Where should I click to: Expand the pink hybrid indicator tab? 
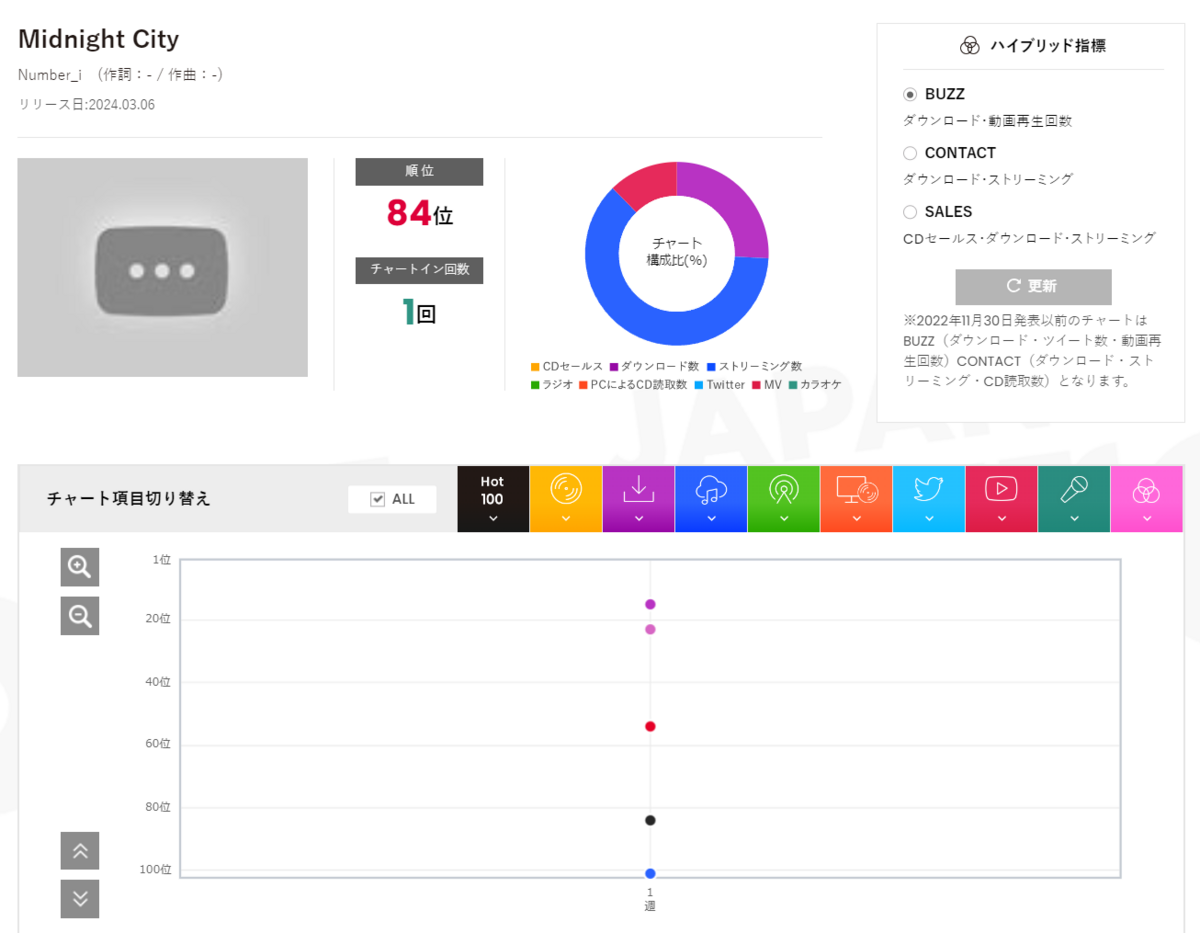[1146, 498]
